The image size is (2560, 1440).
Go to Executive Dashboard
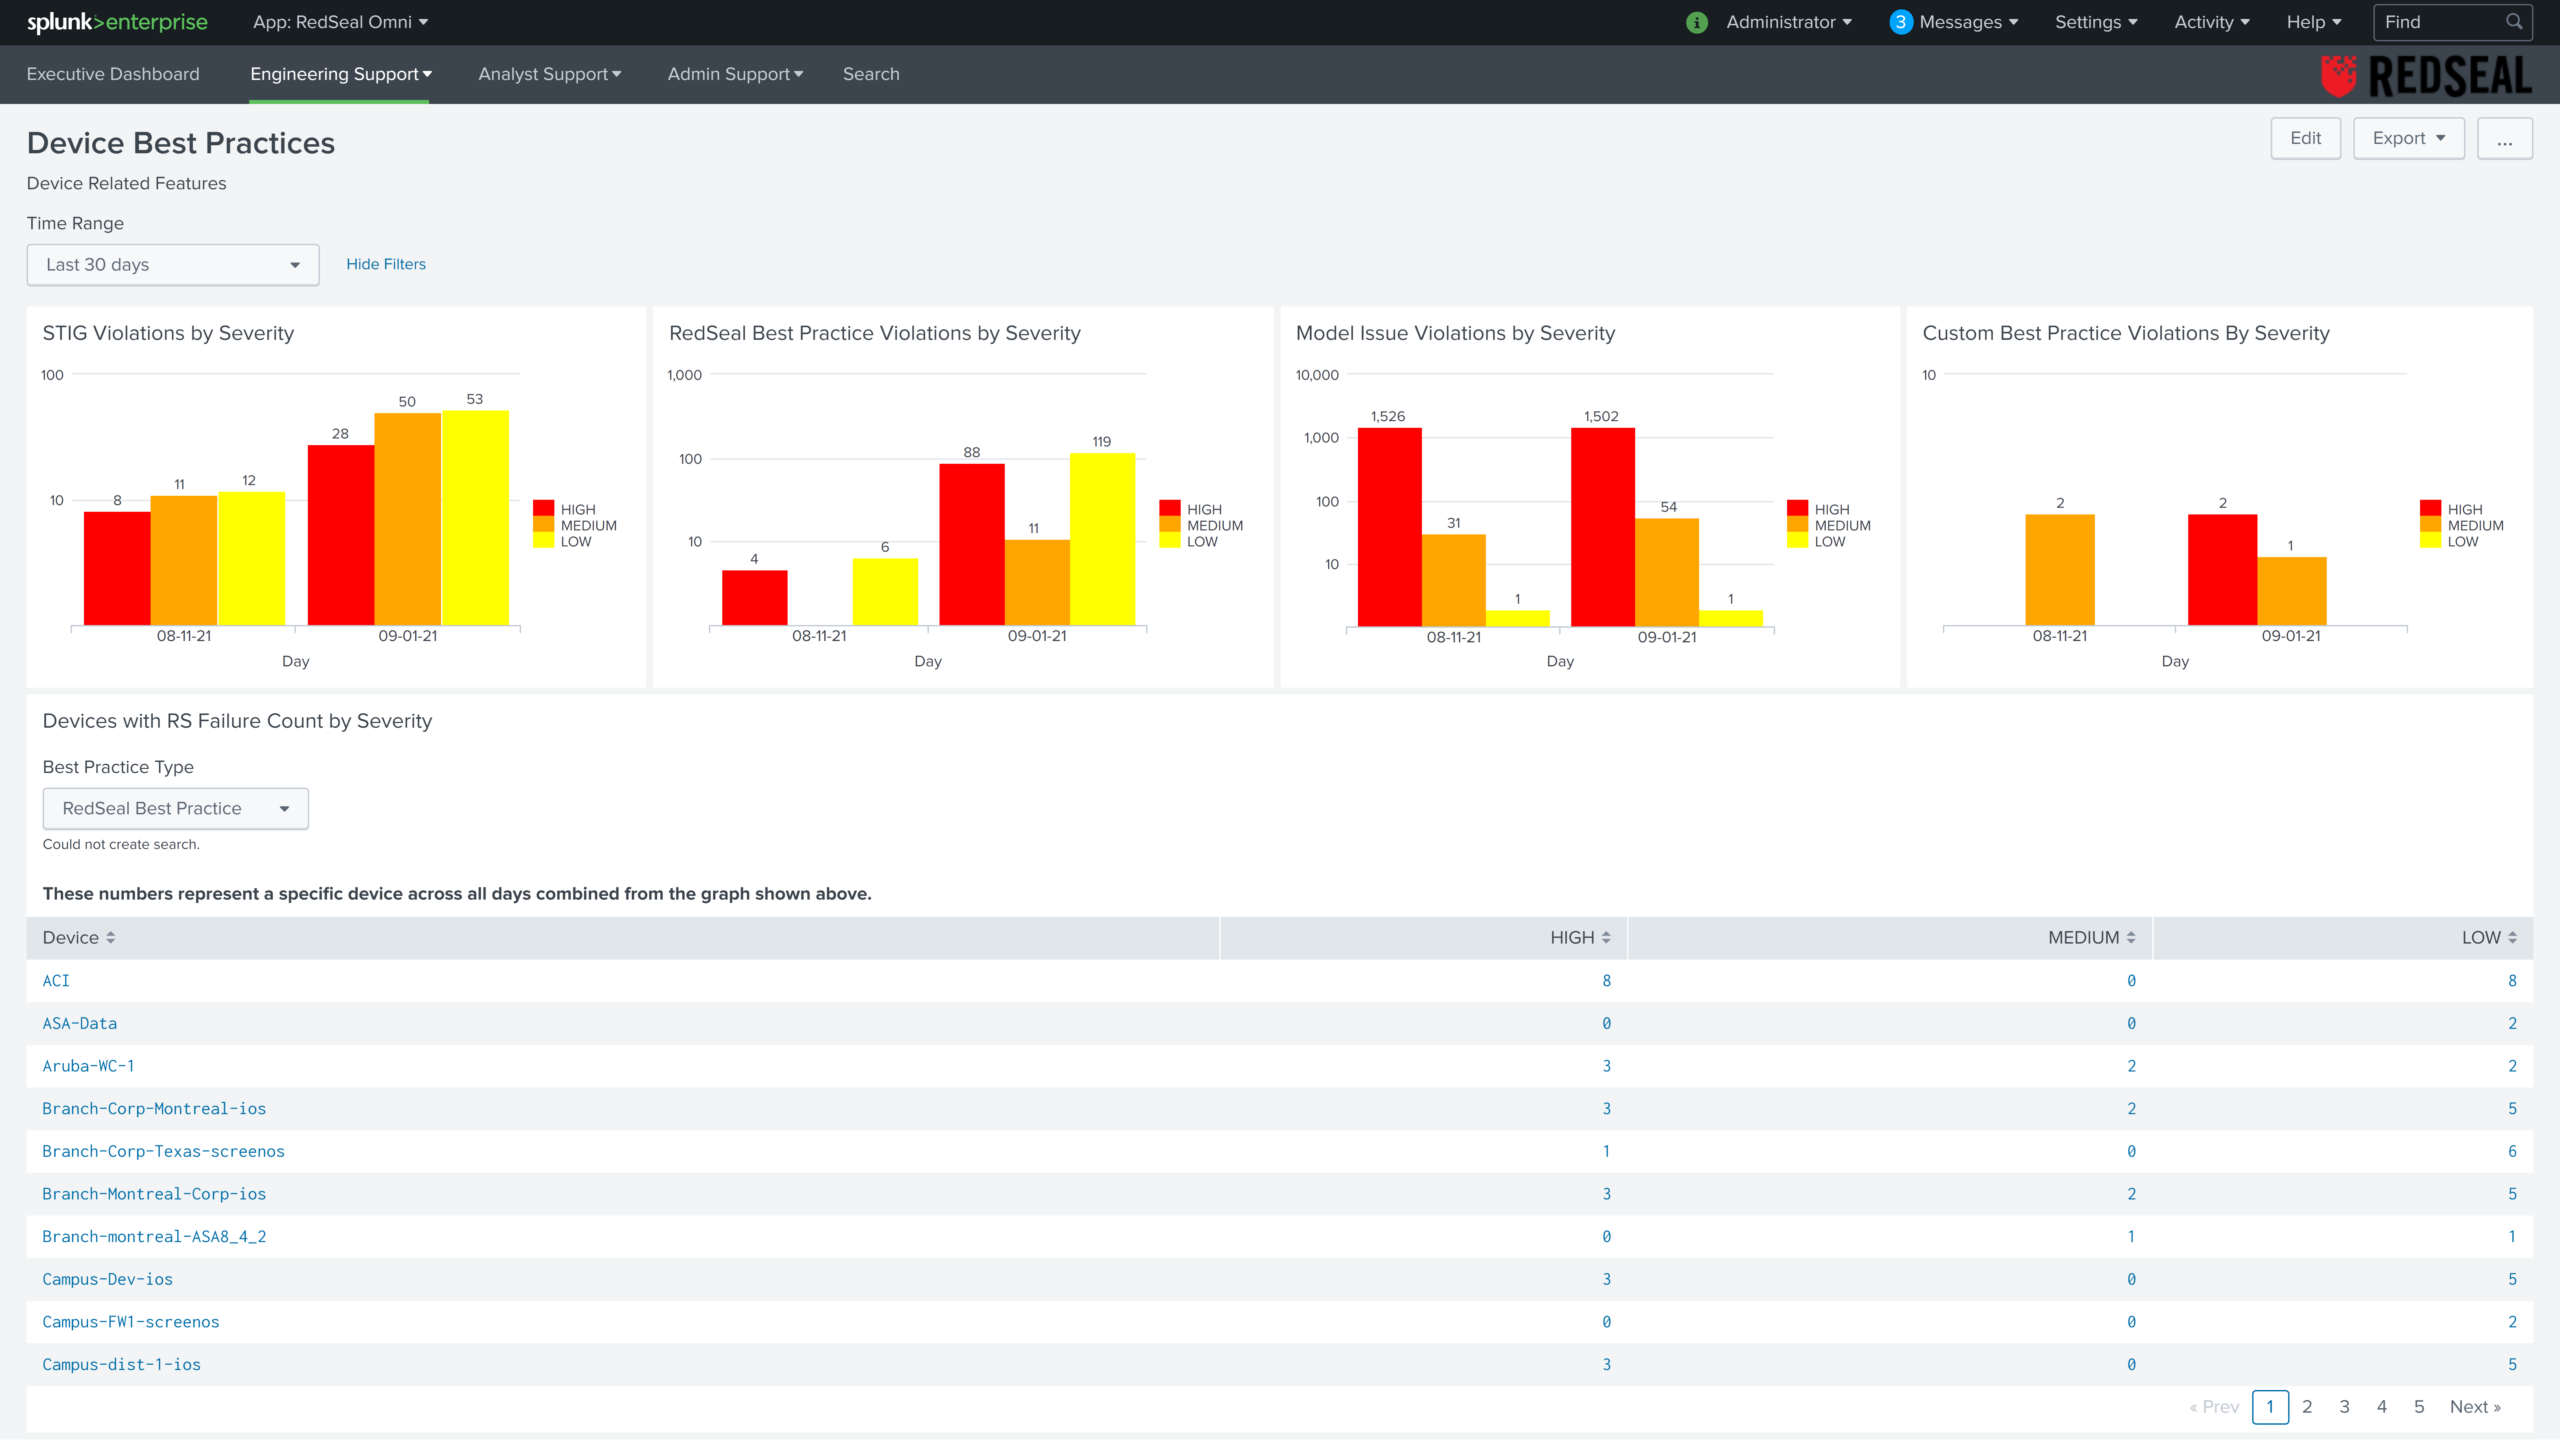point(113,74)
